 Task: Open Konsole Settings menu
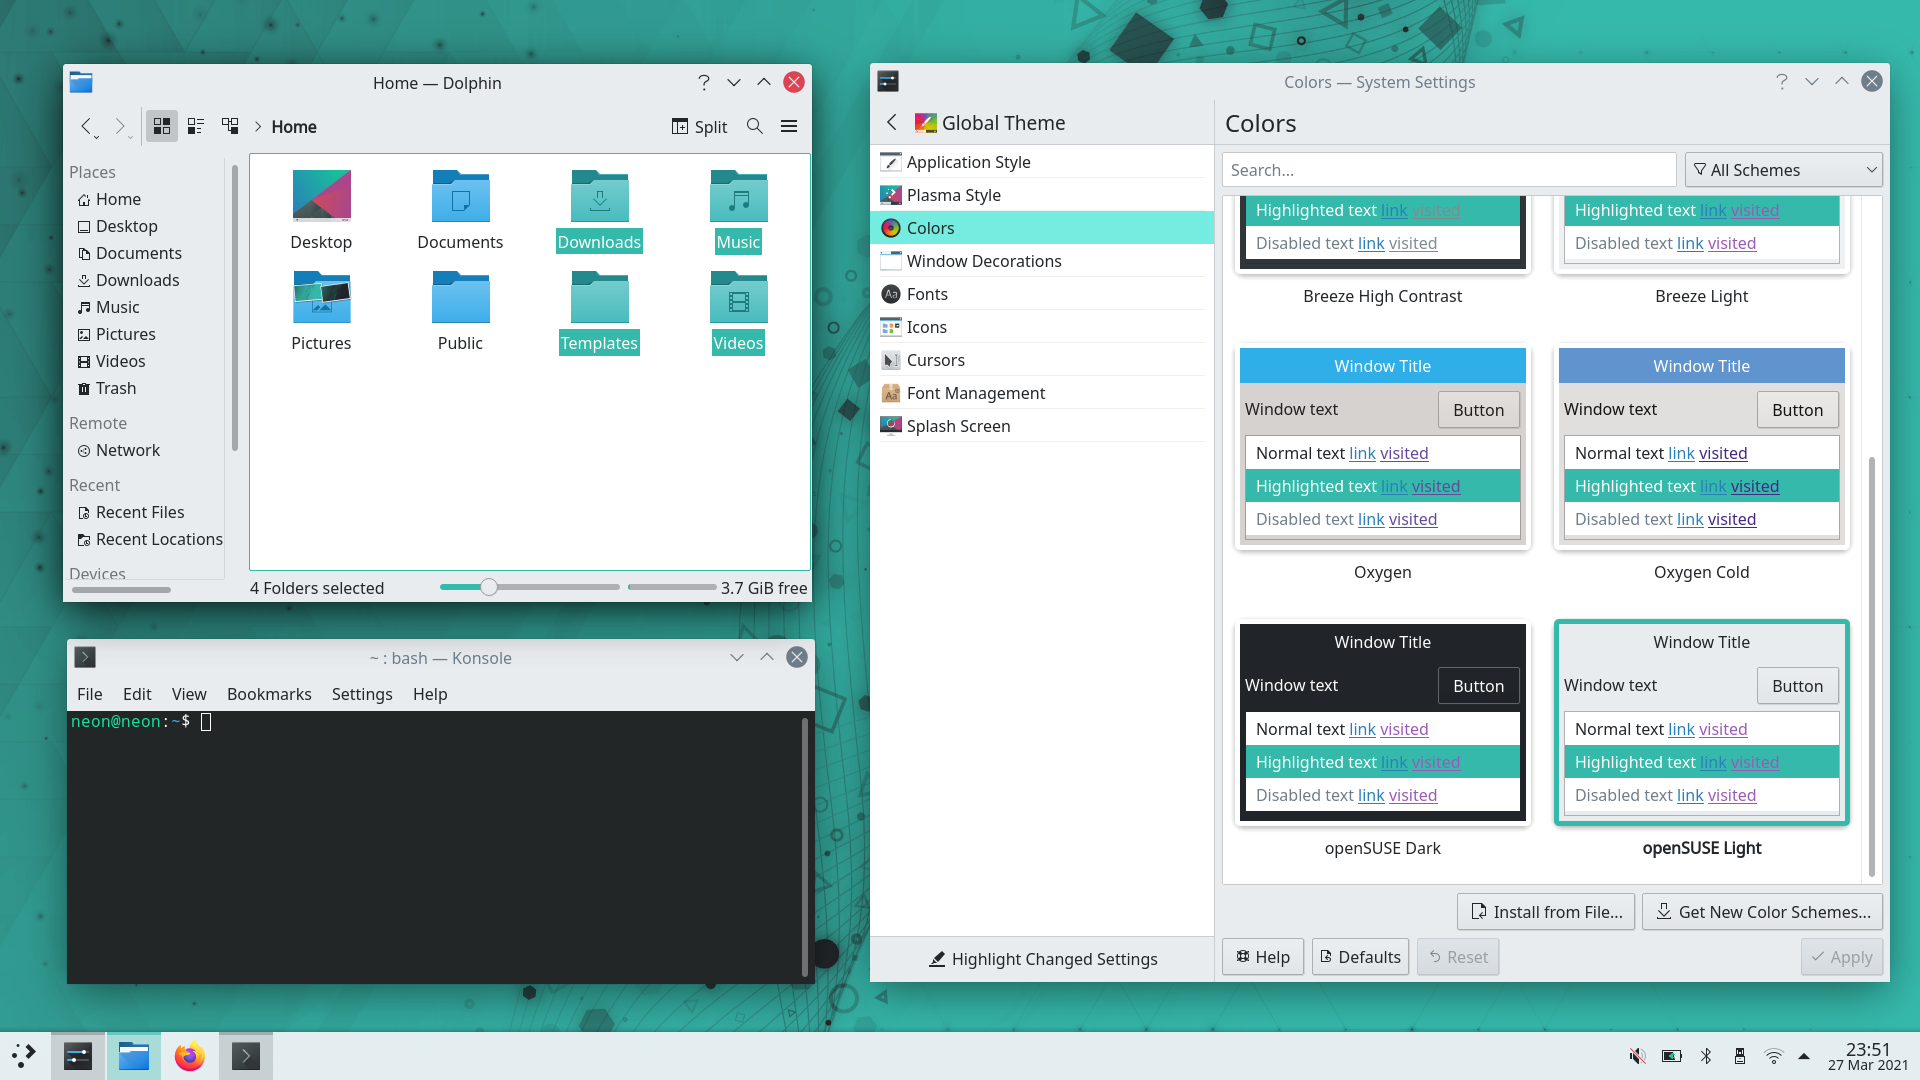click(x=362, y=694)
